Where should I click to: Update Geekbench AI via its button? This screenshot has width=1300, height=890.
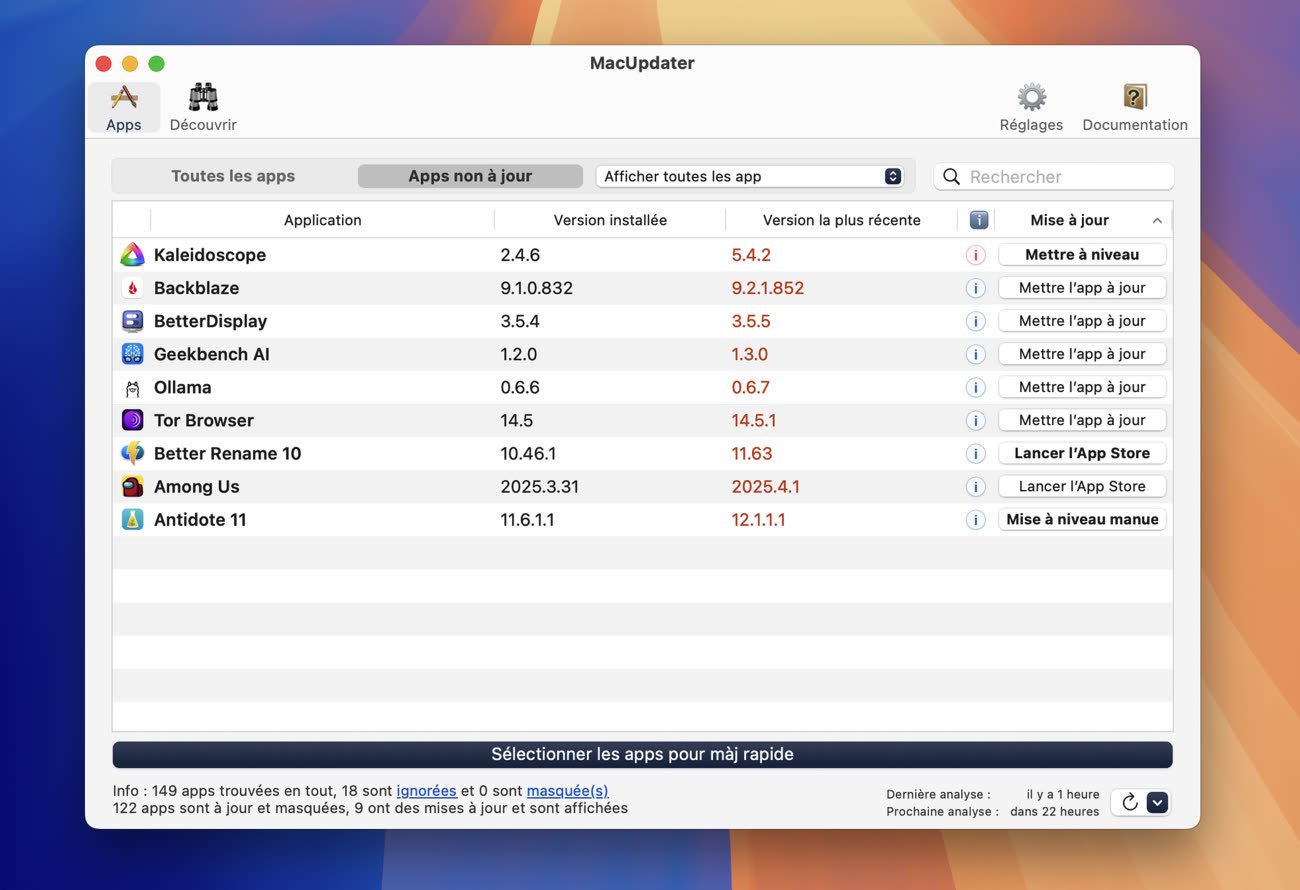point(1082,354)
